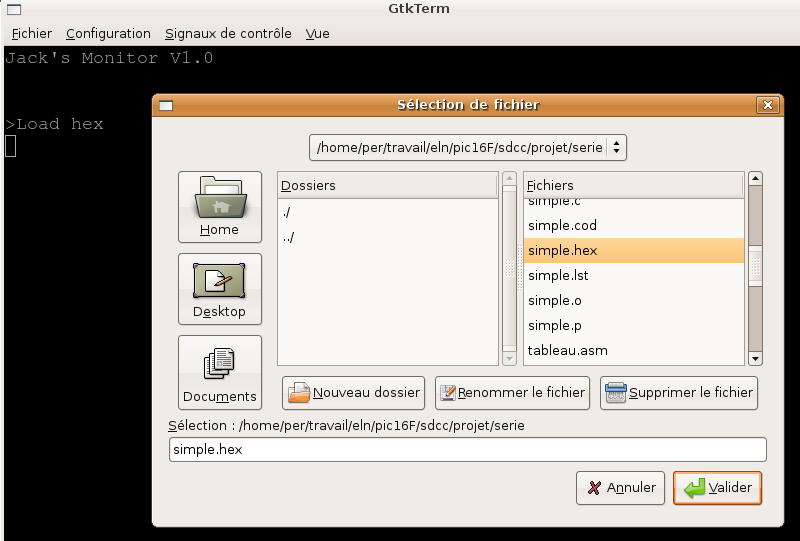The width and height of the screenshot is (800, 541).
Task: Click the Nouveau dossier button
Action: (354, 393)
